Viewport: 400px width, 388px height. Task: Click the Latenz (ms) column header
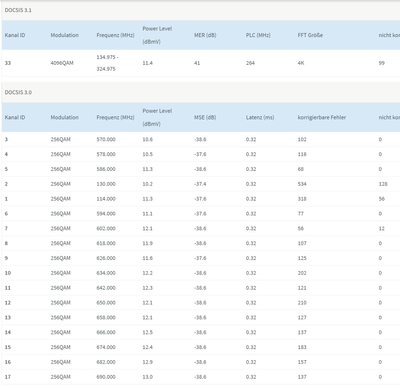click(x=260, y=117)
